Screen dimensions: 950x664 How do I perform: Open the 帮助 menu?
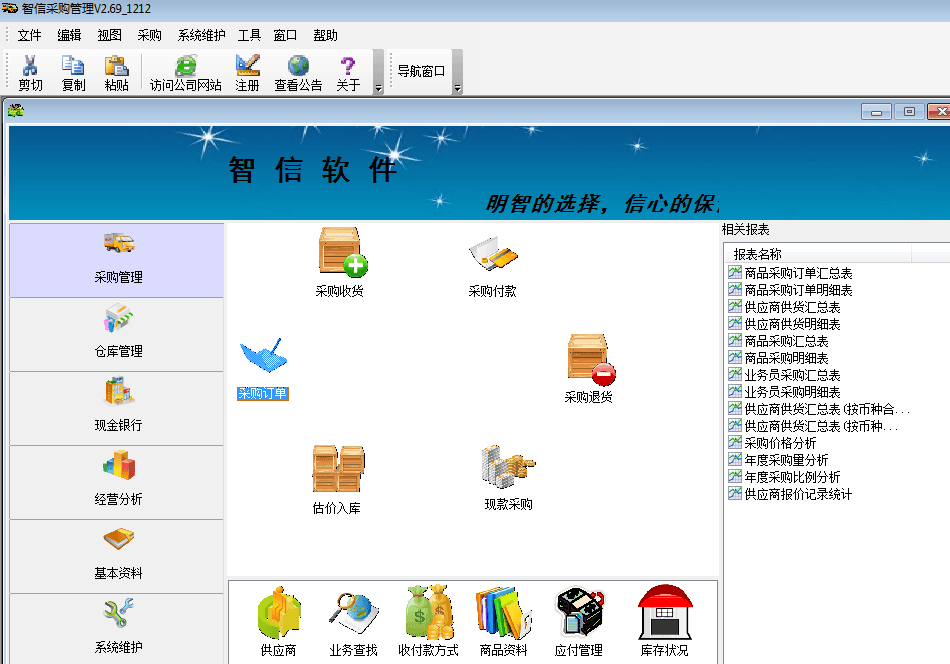(325, 35)
